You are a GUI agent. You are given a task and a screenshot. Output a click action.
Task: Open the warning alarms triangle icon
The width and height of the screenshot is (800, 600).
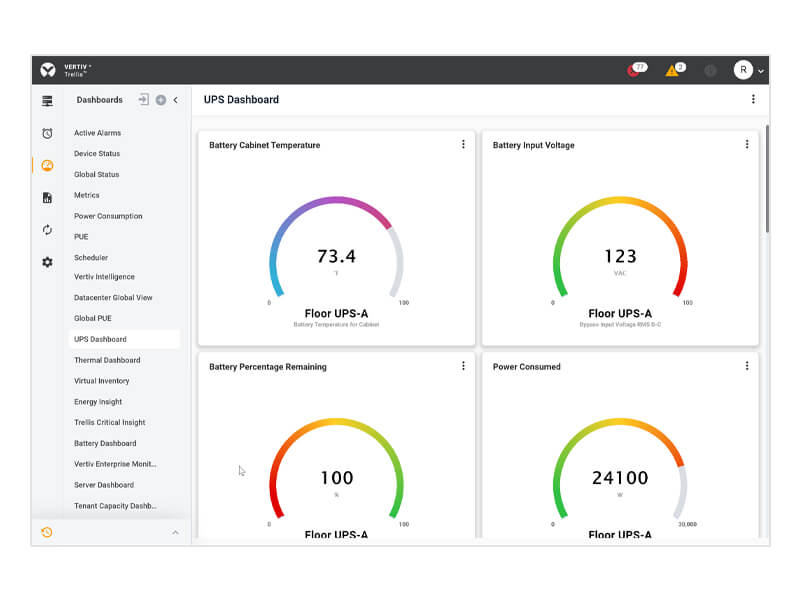click(x=672, y=69)
